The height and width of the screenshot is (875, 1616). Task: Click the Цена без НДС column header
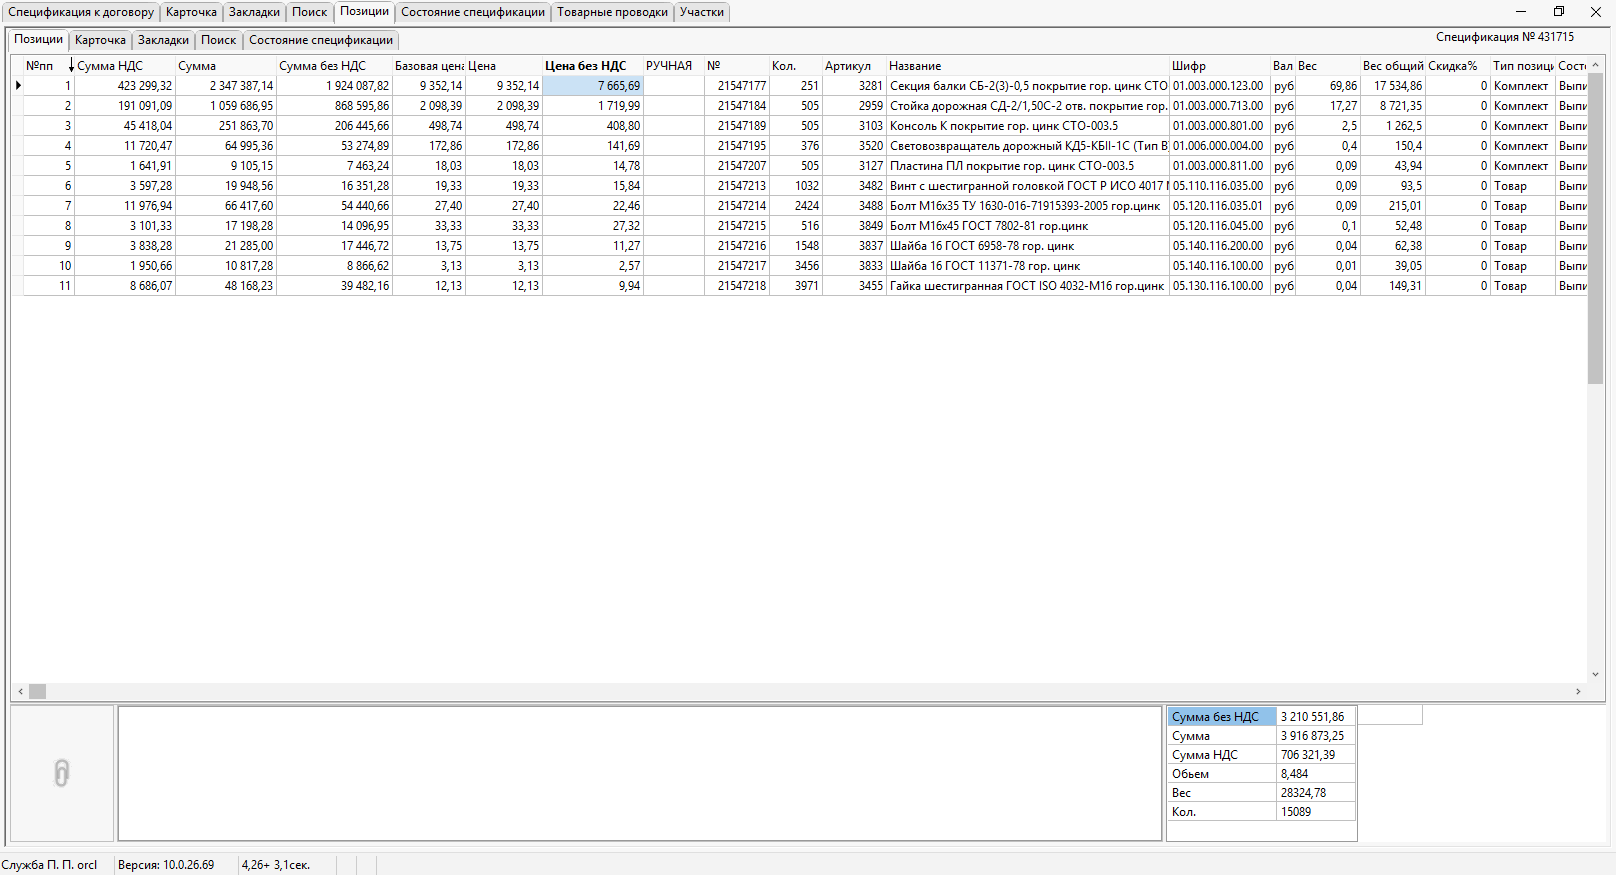[593, 66]
